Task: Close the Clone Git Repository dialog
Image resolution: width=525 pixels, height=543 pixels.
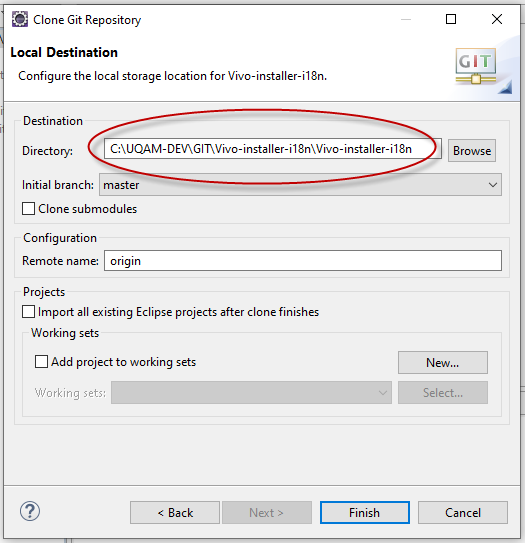Action: click(x=497, y=19)
